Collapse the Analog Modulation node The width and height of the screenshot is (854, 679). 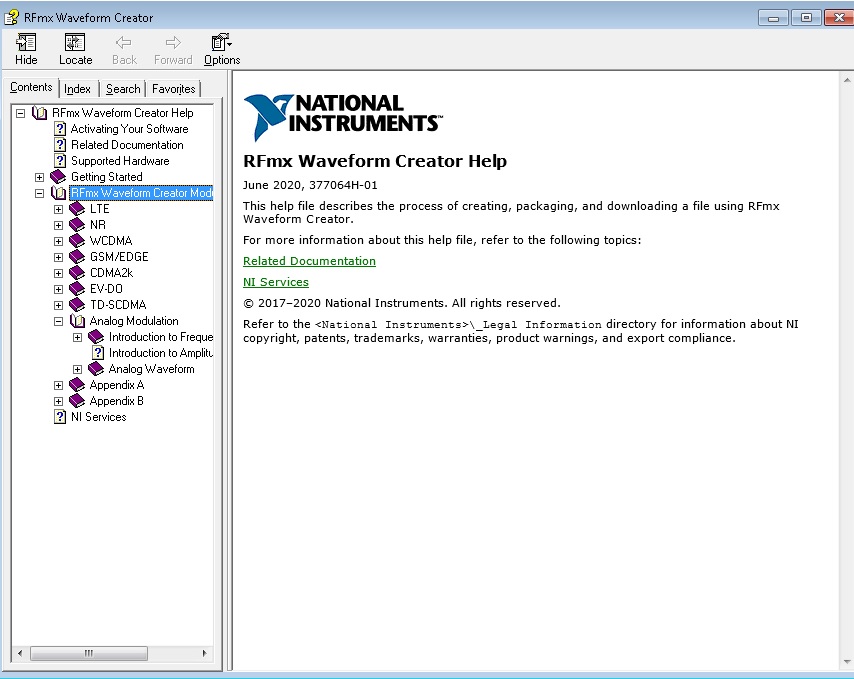pyautogui.click(x=58, y=321)
